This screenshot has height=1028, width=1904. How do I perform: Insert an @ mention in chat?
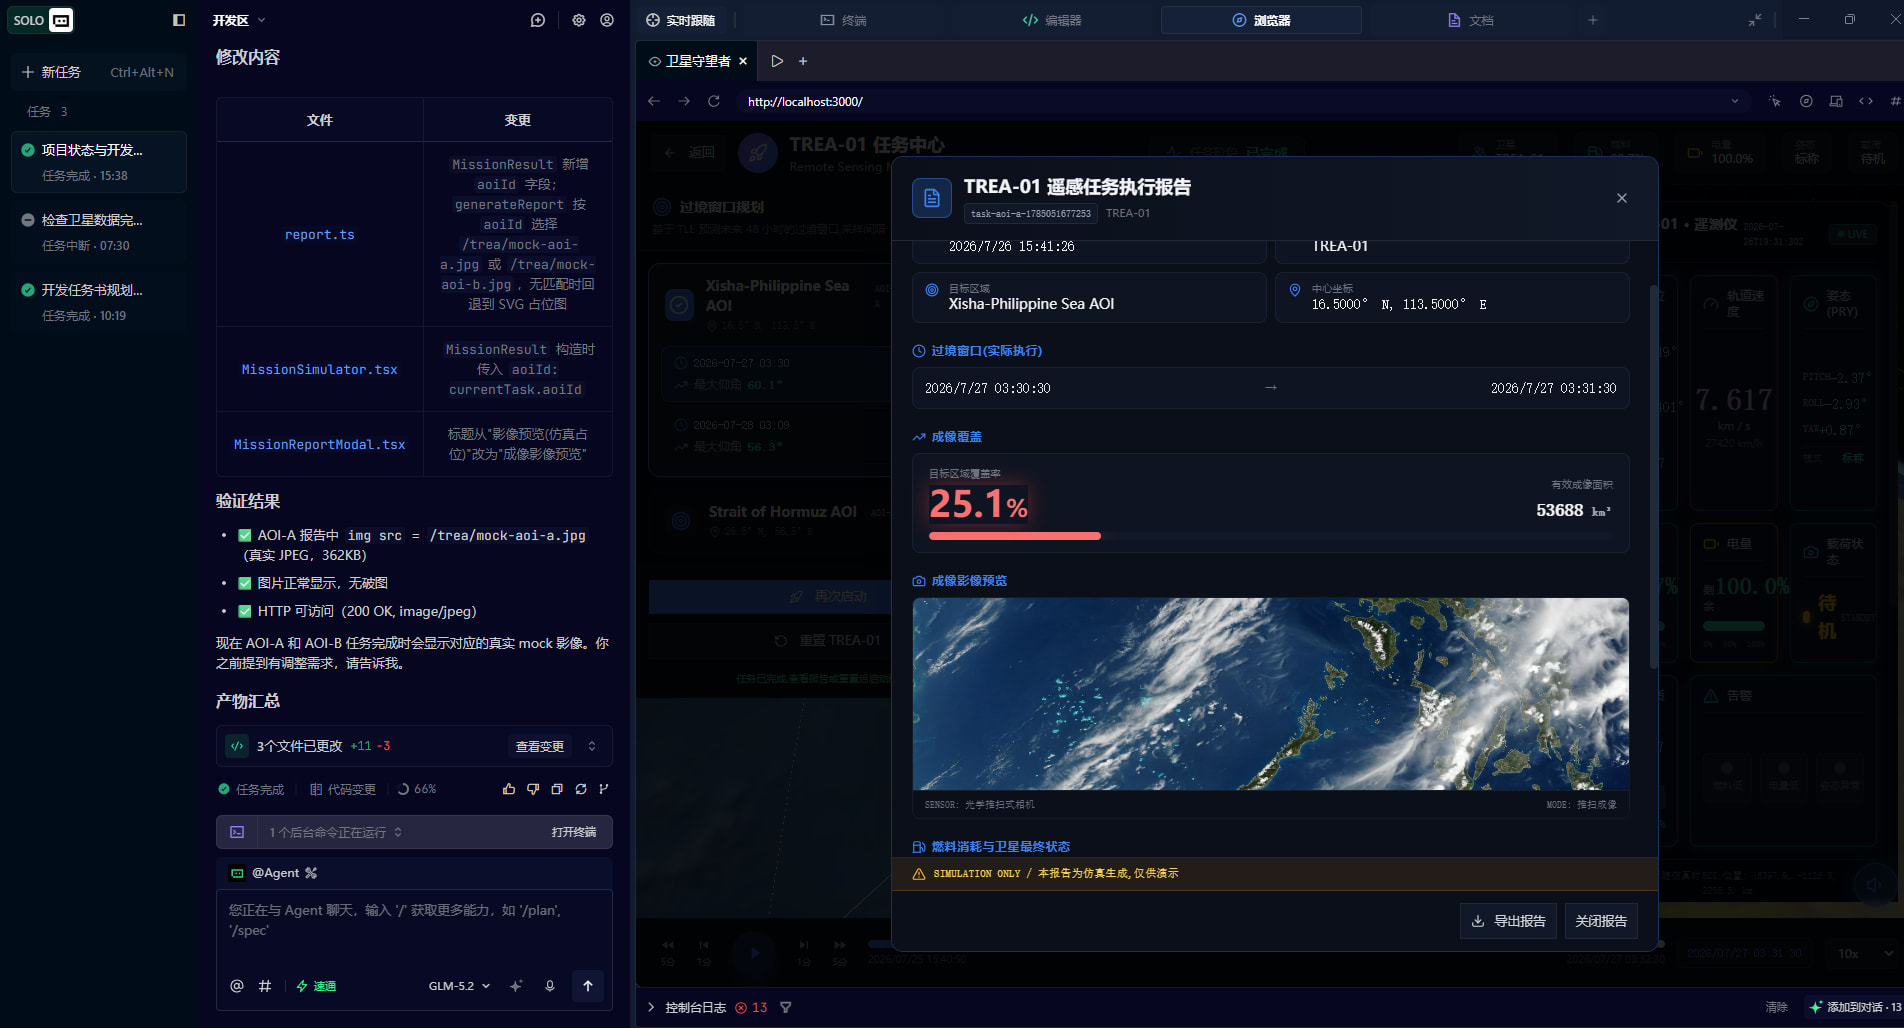tap(237, 986)
